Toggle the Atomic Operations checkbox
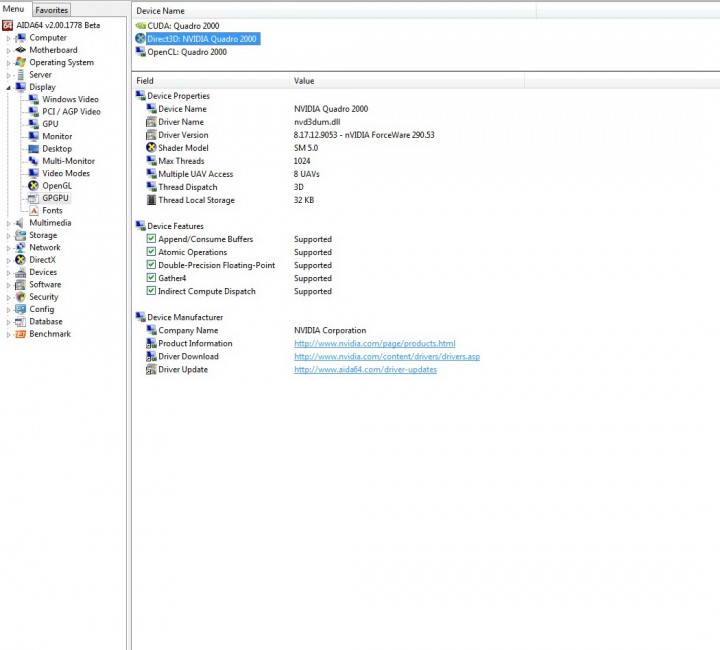Viewport: 720px width, 650px height. (x=151, y=252)
